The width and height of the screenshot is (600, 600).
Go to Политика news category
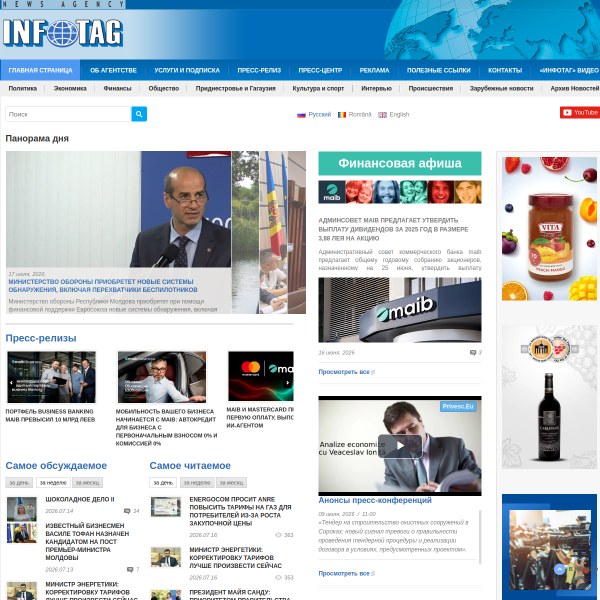(x=23, y=88)
